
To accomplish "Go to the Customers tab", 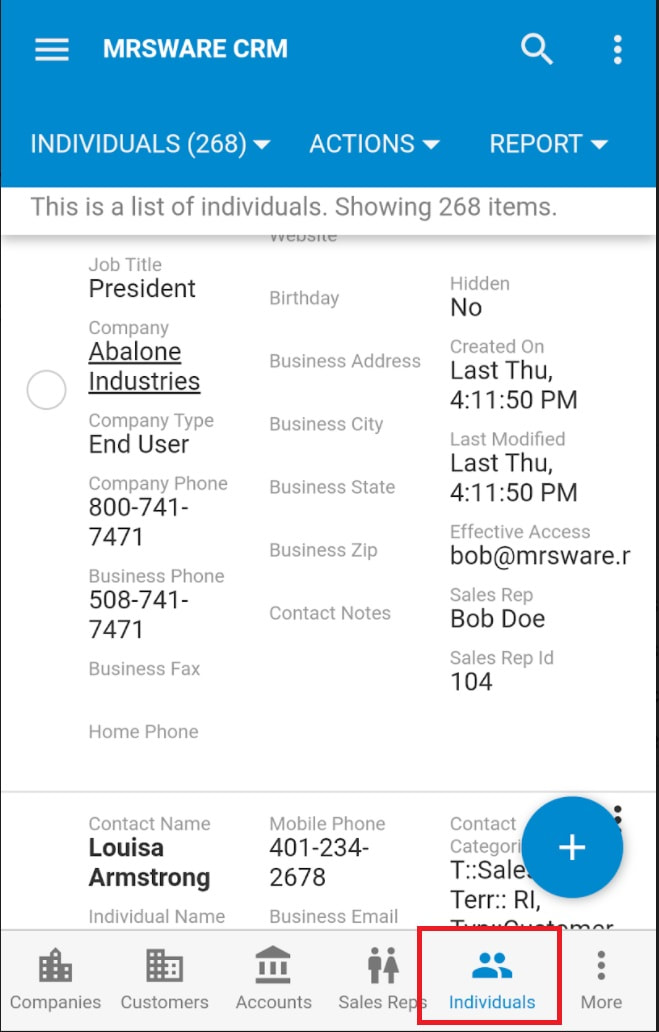I will pos(165,979).
